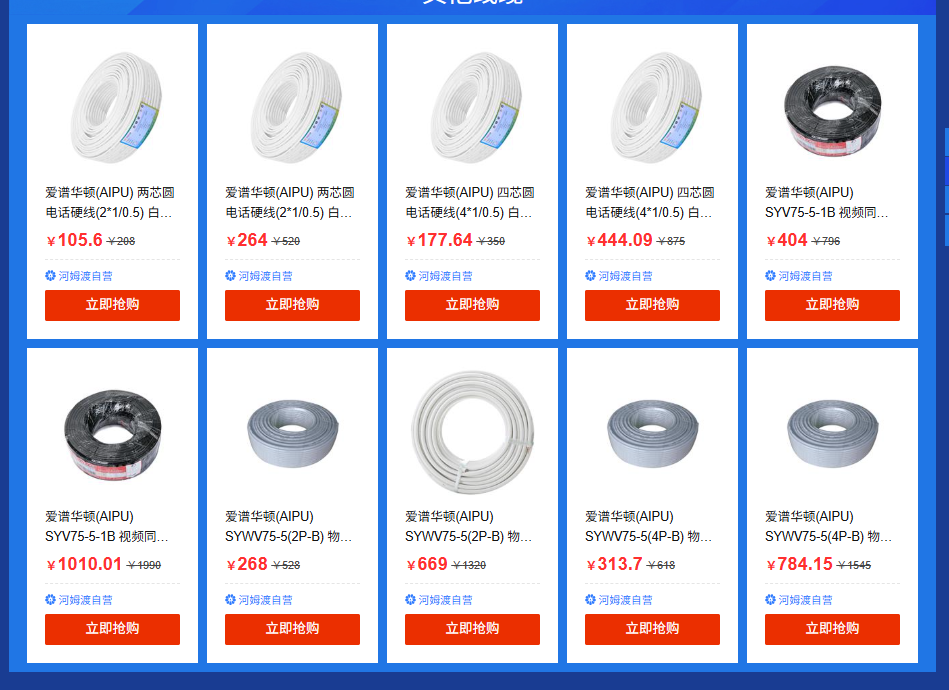Click black SYV75-5-1B cable image priced ¥404

coord(832,107)
